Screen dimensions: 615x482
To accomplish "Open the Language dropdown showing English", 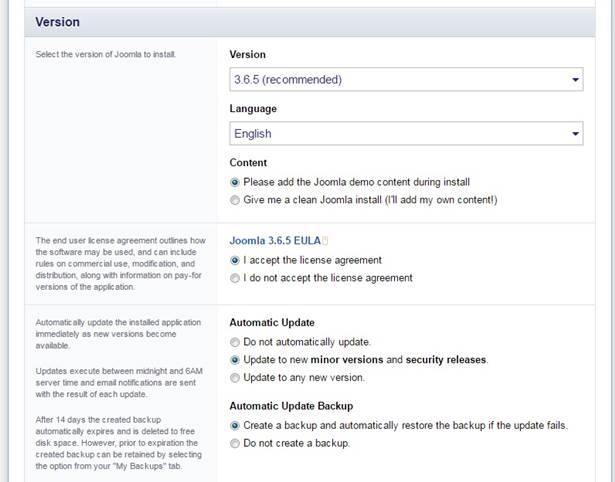I will (406, 133).
